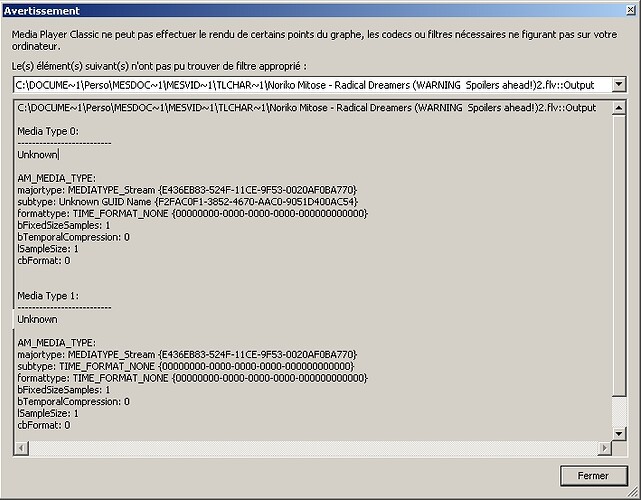
Task: Click the Fermer button
Action: tap(594, 475)
